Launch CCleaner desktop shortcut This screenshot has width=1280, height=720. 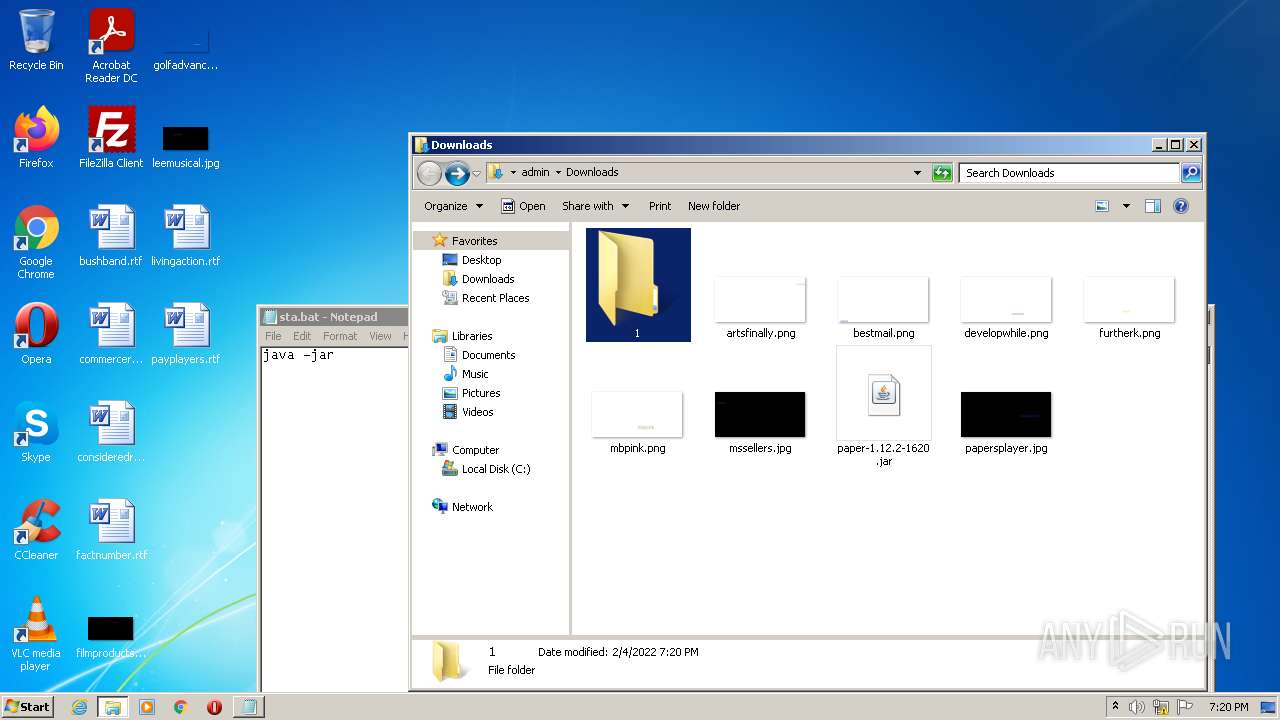tap(36, 530)
